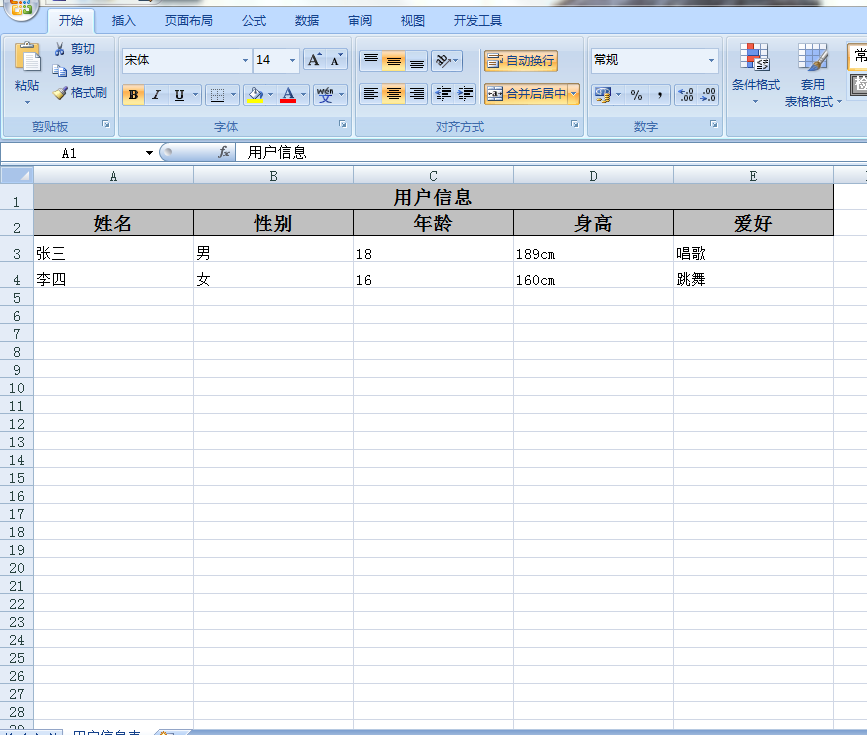Expand the fill color dropdown arrow

coord(270,95)
